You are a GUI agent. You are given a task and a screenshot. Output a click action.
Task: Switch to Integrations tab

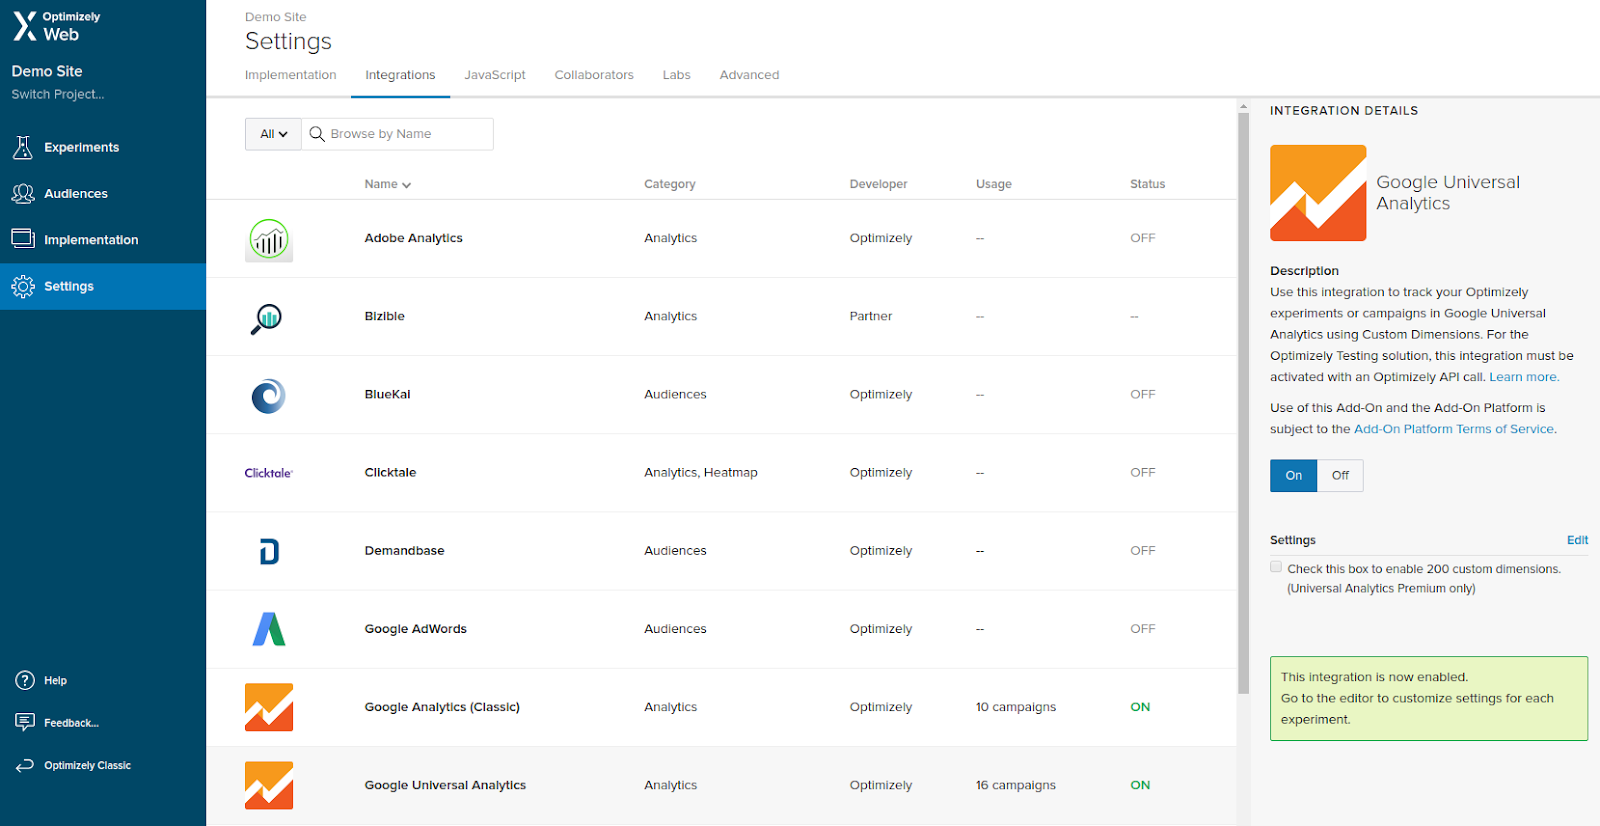pyautogui.click(x=400, y=75)
